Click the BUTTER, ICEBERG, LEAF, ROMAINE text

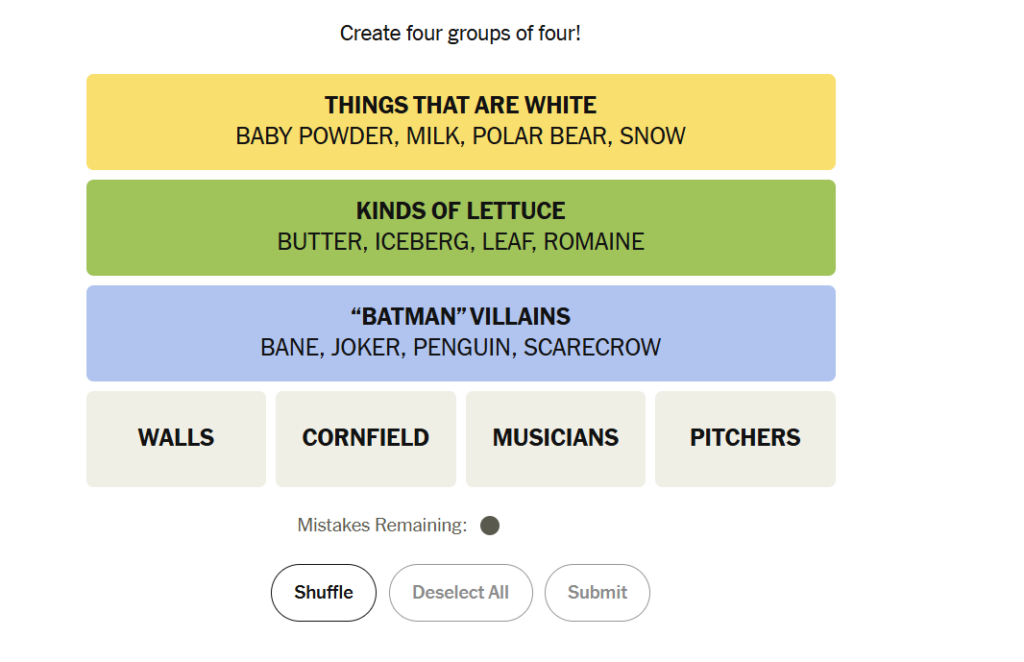coord(460,242)
